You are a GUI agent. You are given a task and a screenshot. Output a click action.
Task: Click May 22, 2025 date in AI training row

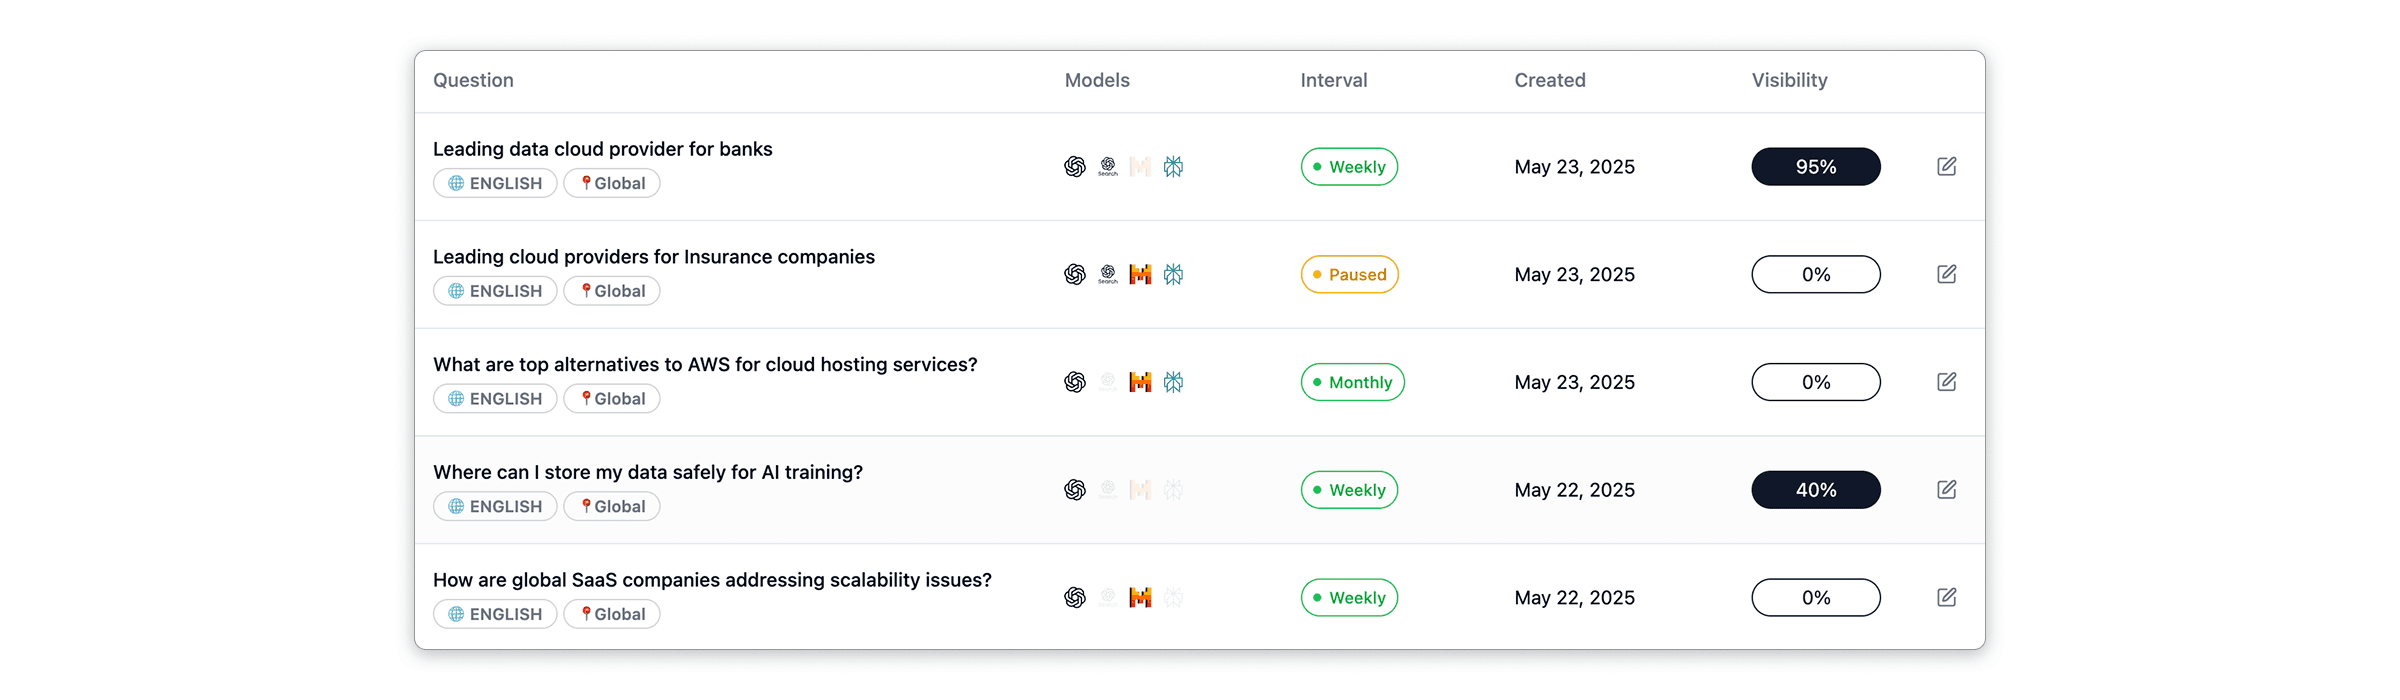click(1574, 490)
